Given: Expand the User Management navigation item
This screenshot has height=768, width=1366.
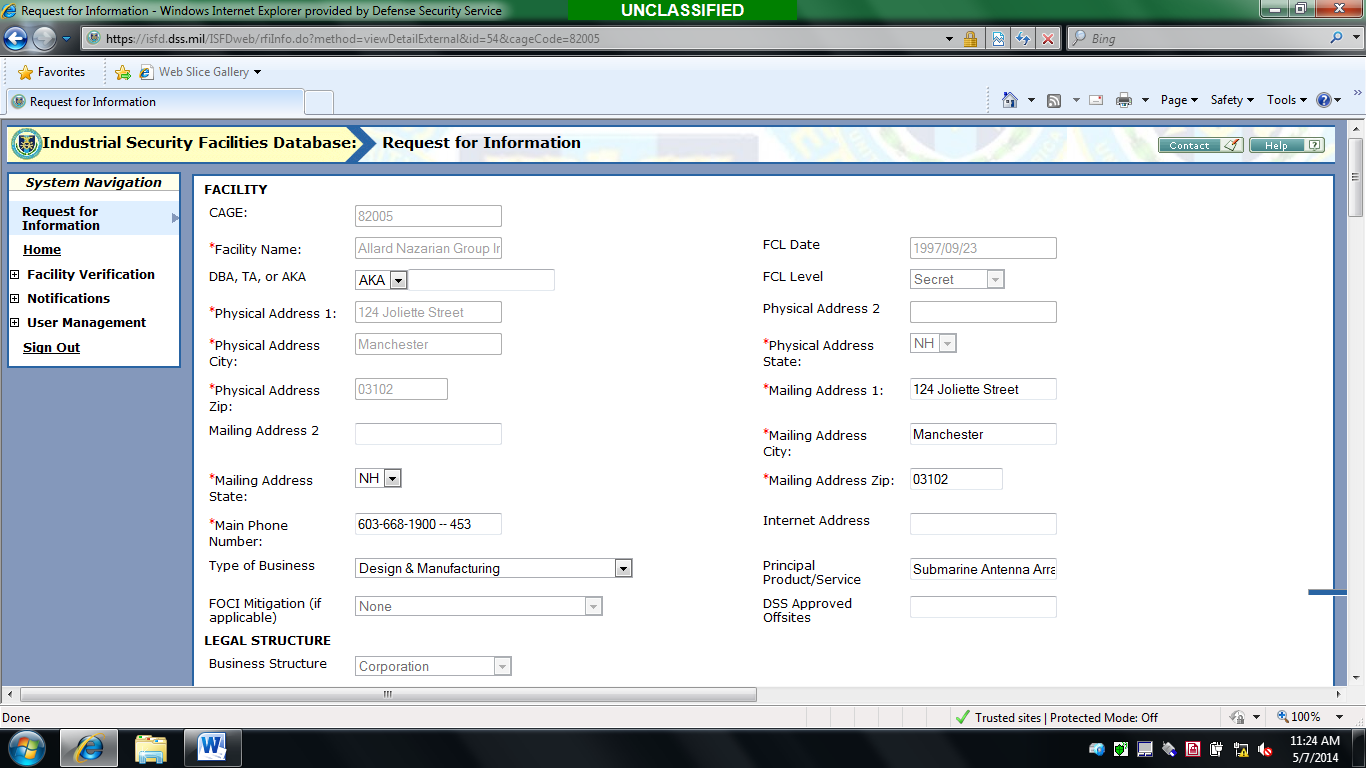Looking at the screenshot, I should pos(15,322).
